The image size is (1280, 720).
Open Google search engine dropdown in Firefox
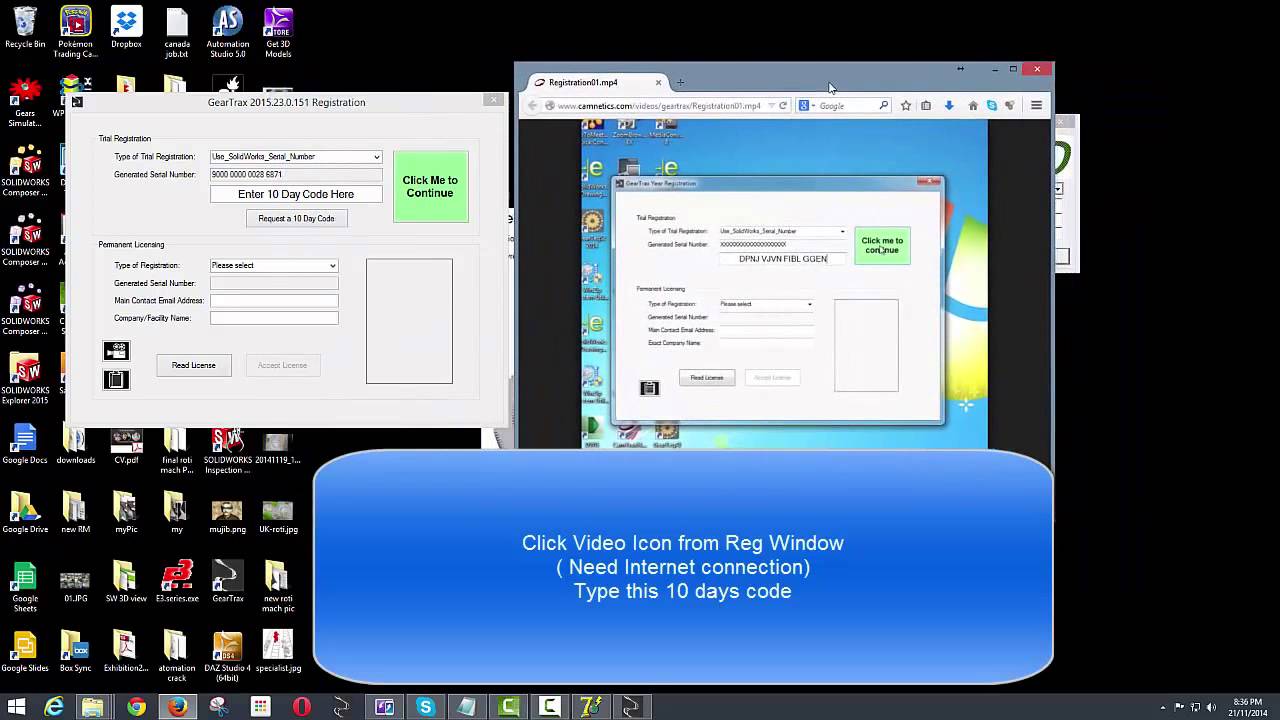808,105
